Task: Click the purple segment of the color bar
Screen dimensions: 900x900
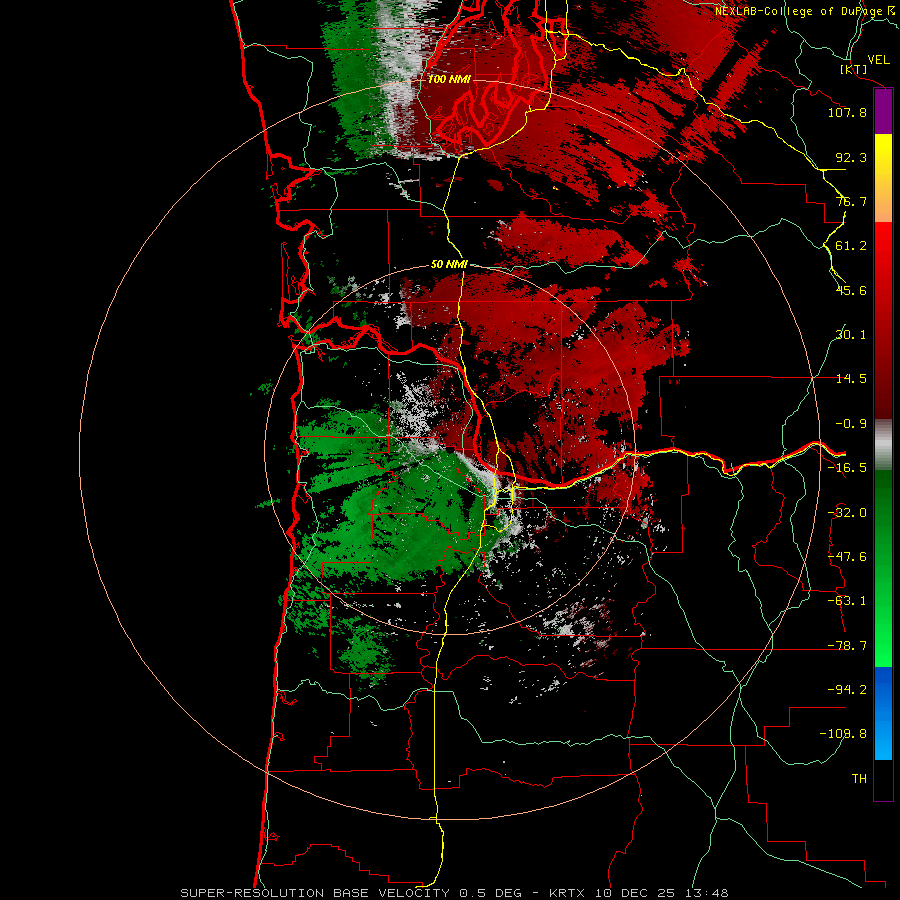Action: point(883,112)
